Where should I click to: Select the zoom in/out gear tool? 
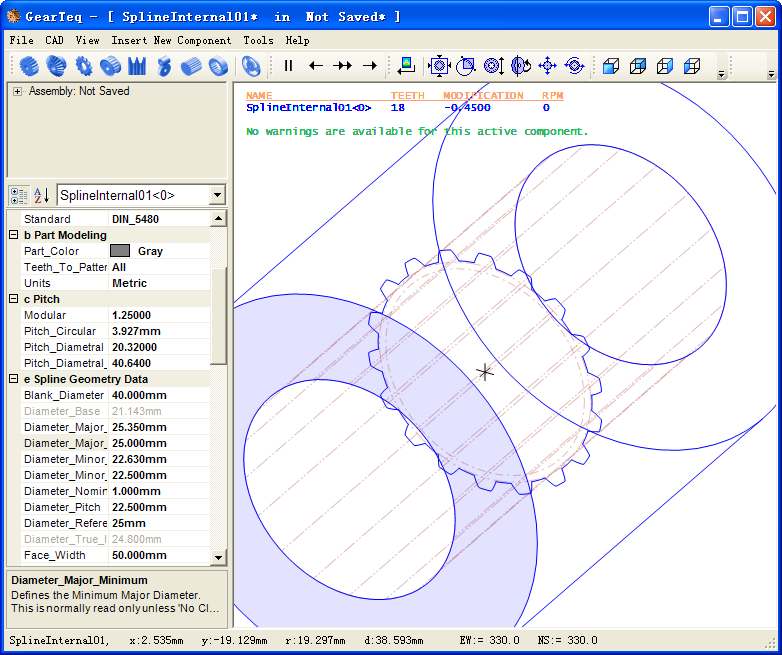(x=494, y=65)
